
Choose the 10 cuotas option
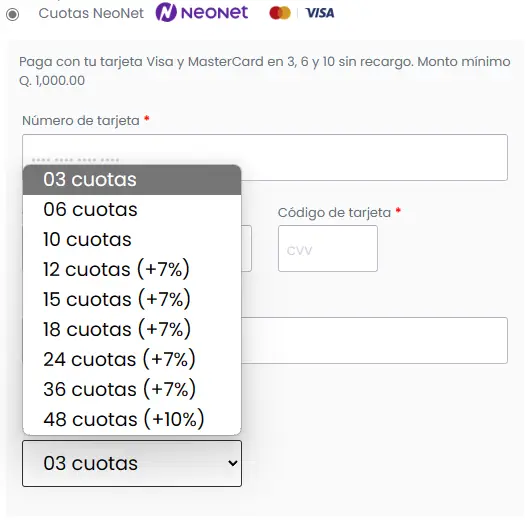pyautogui.click(x=132, y=239)
